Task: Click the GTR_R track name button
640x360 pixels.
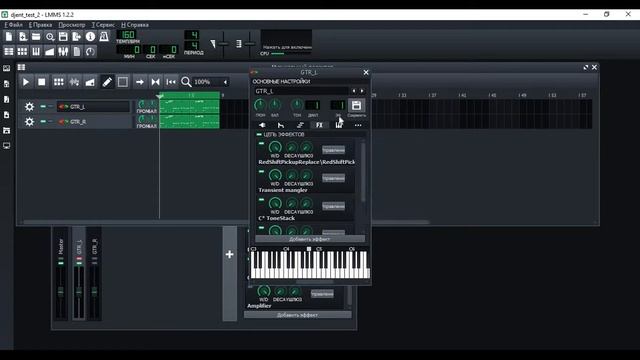Action: [x=93, y=122]
